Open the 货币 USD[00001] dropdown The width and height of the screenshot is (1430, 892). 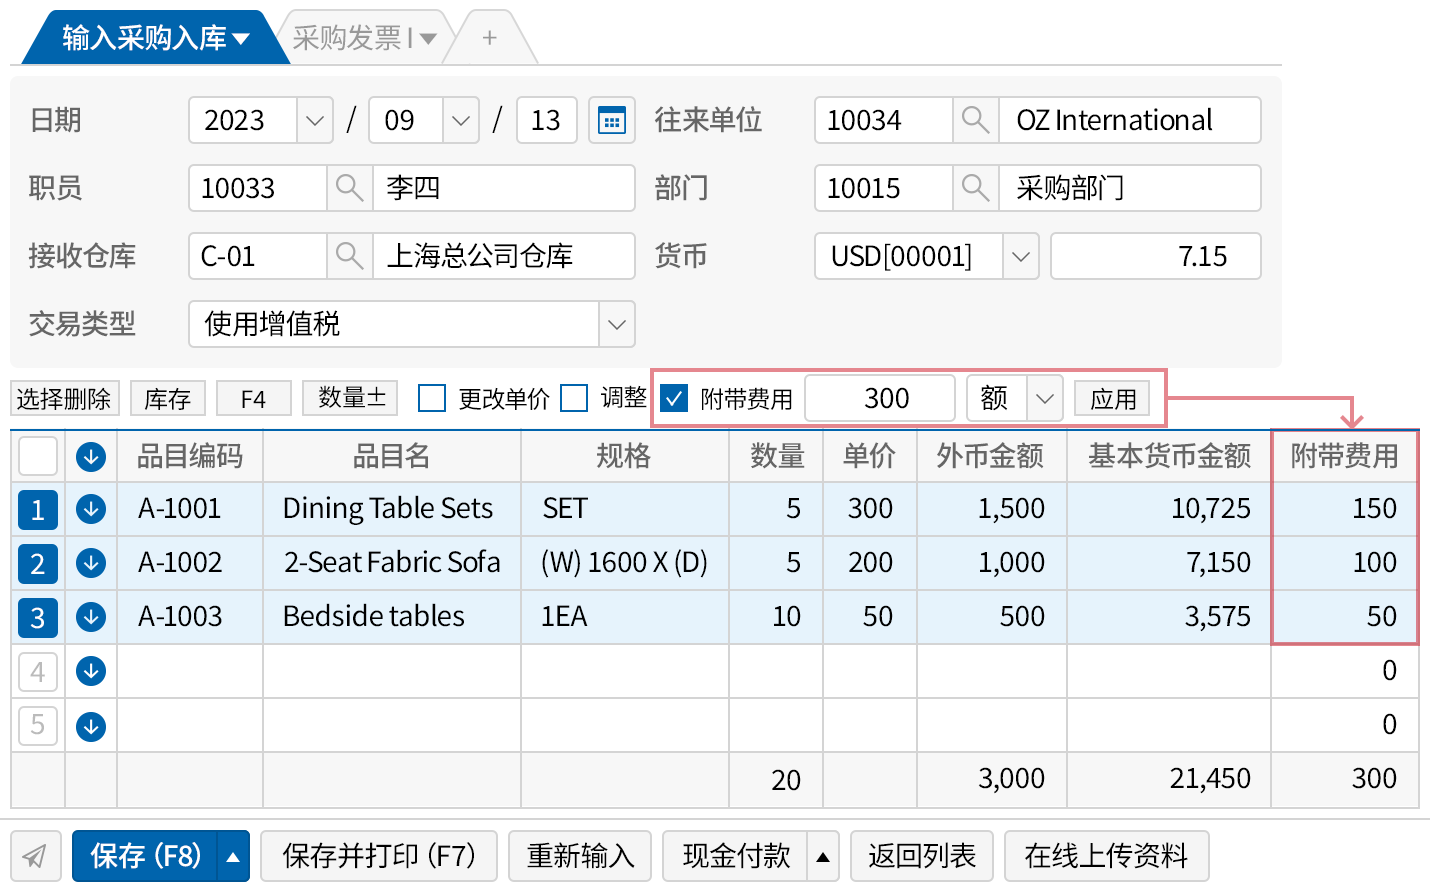pyautogui.click(x=1020, y=257)
